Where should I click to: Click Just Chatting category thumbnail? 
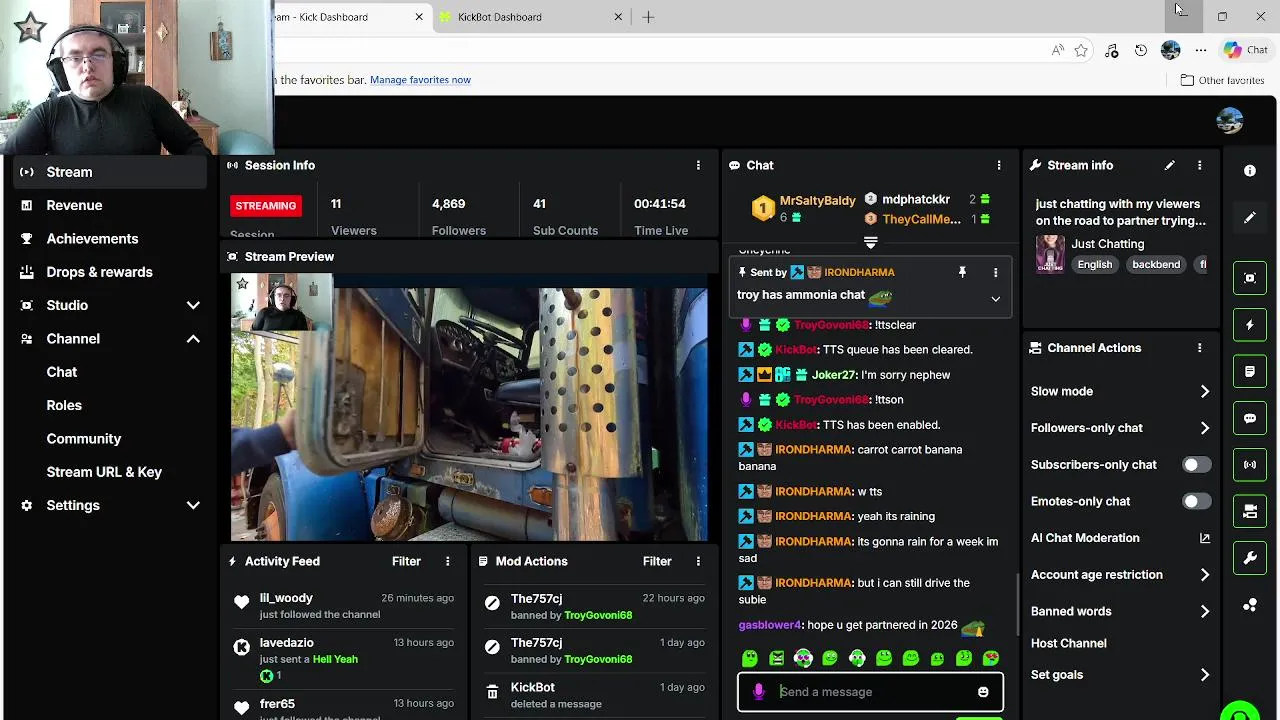coord(1050,254)
